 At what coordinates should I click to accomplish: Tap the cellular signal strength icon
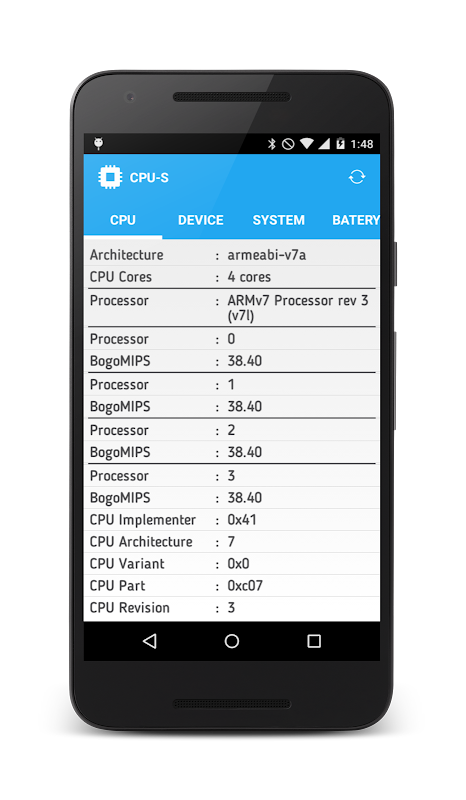[324, 144]
